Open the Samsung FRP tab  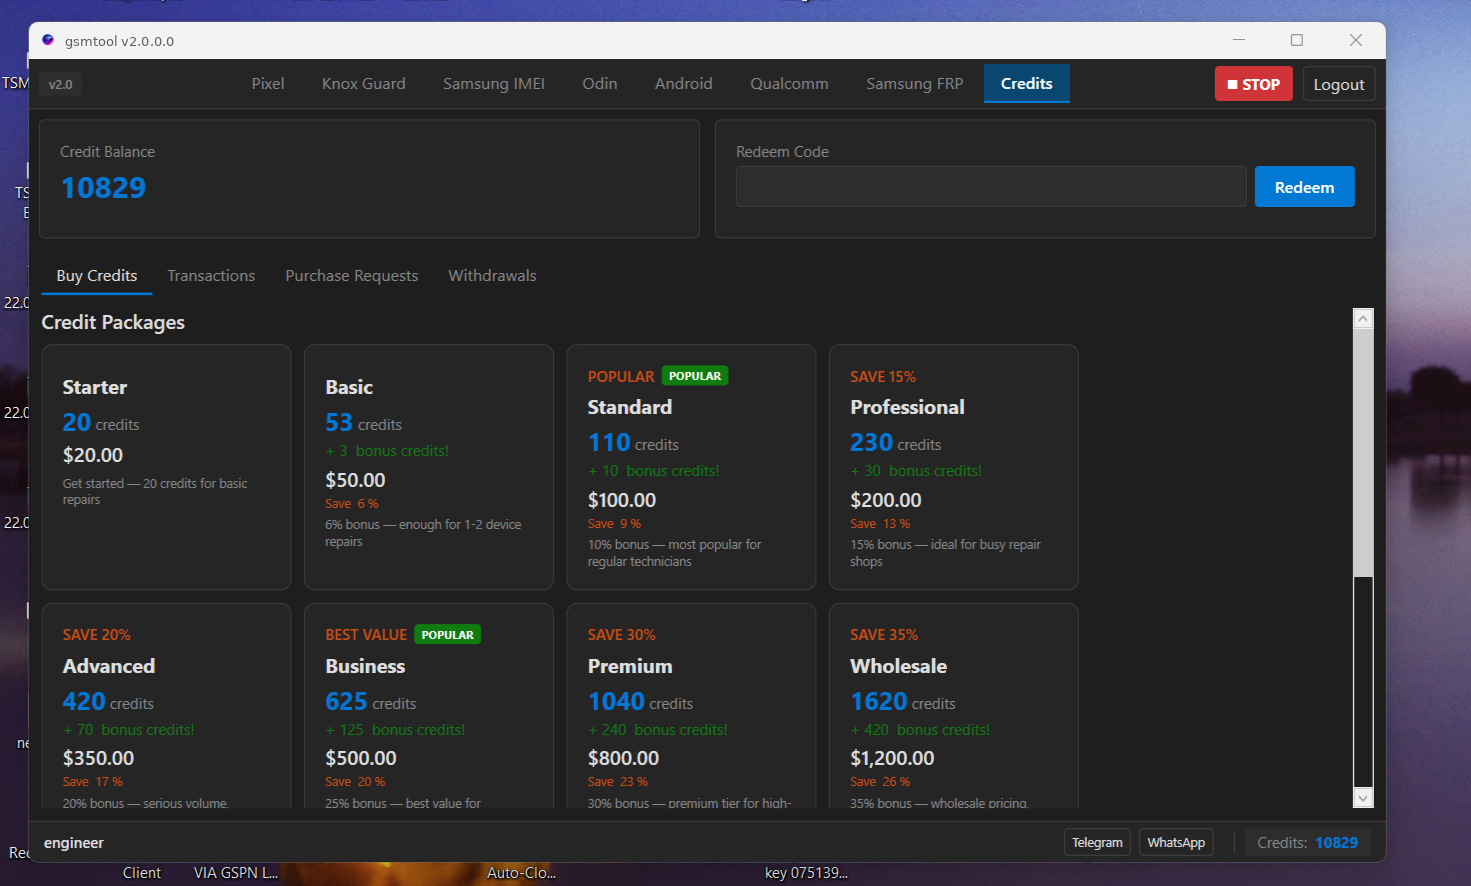[x=915, y=84]
